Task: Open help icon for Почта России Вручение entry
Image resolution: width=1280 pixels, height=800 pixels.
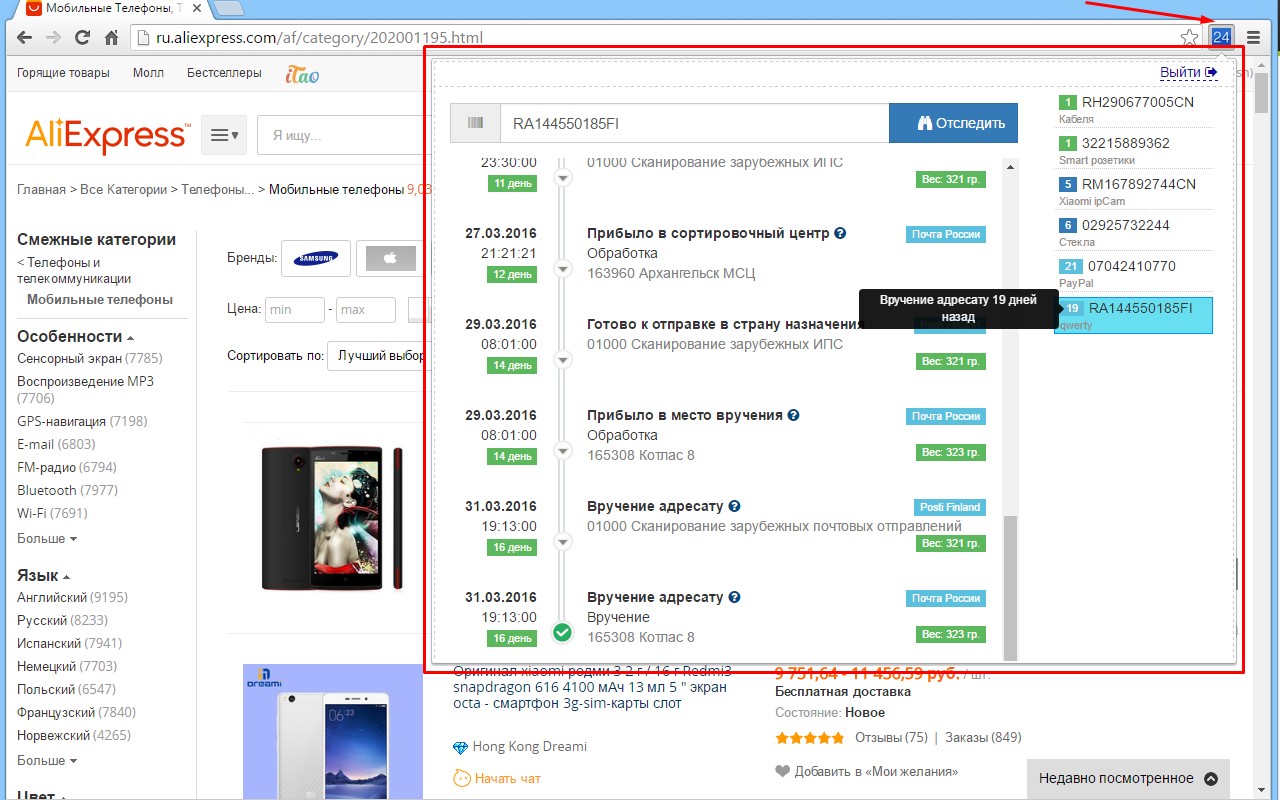Action: tap(734, 597)
